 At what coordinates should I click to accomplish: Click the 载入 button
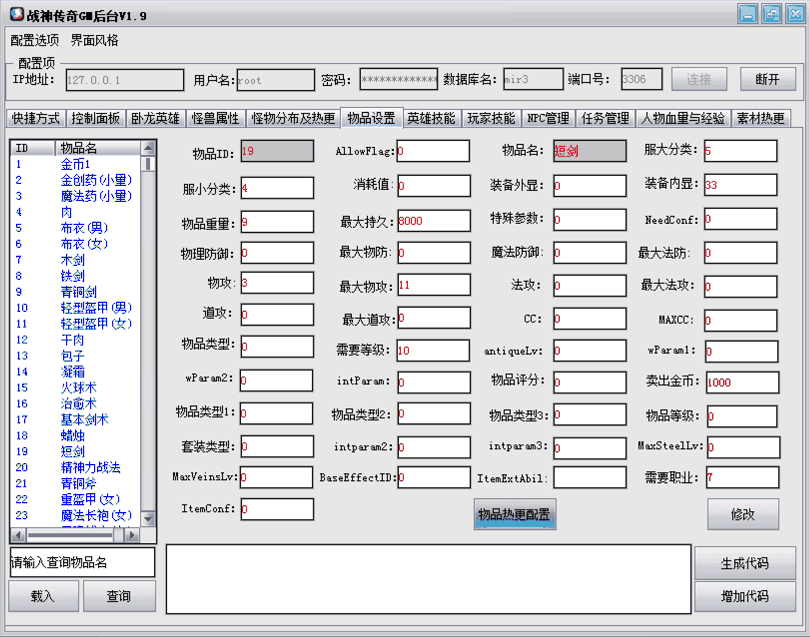43,596
